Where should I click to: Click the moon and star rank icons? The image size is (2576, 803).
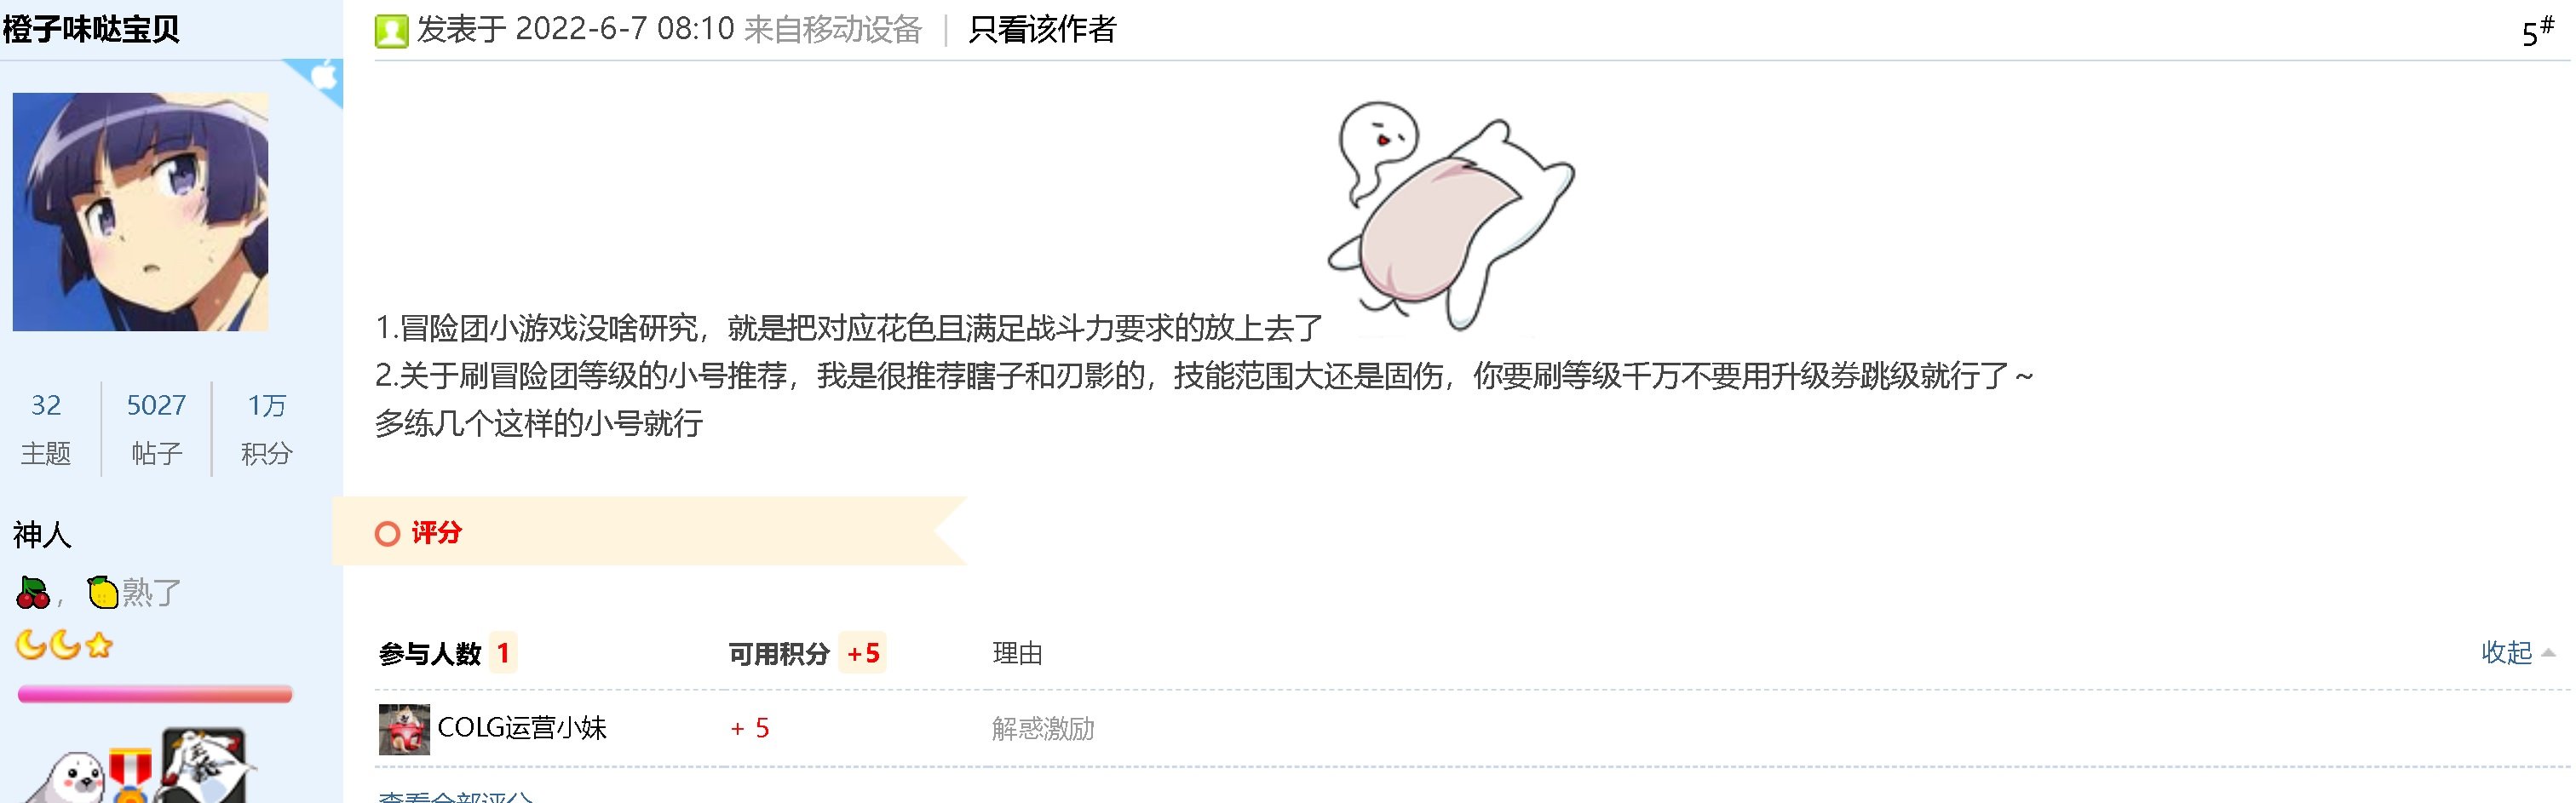(64, 645)
